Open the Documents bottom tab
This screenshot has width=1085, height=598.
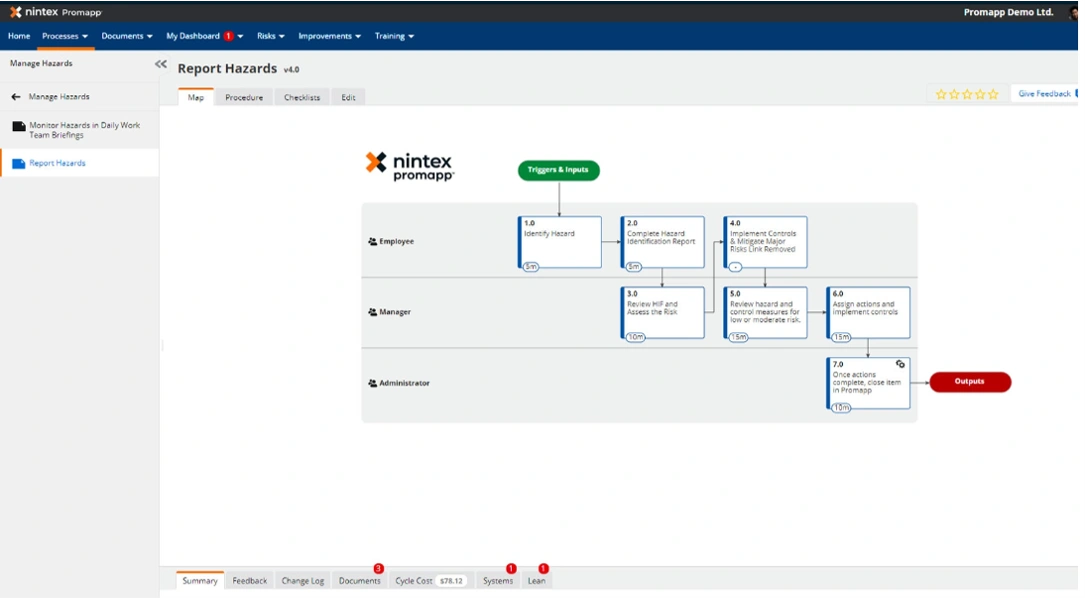[360, 581]
